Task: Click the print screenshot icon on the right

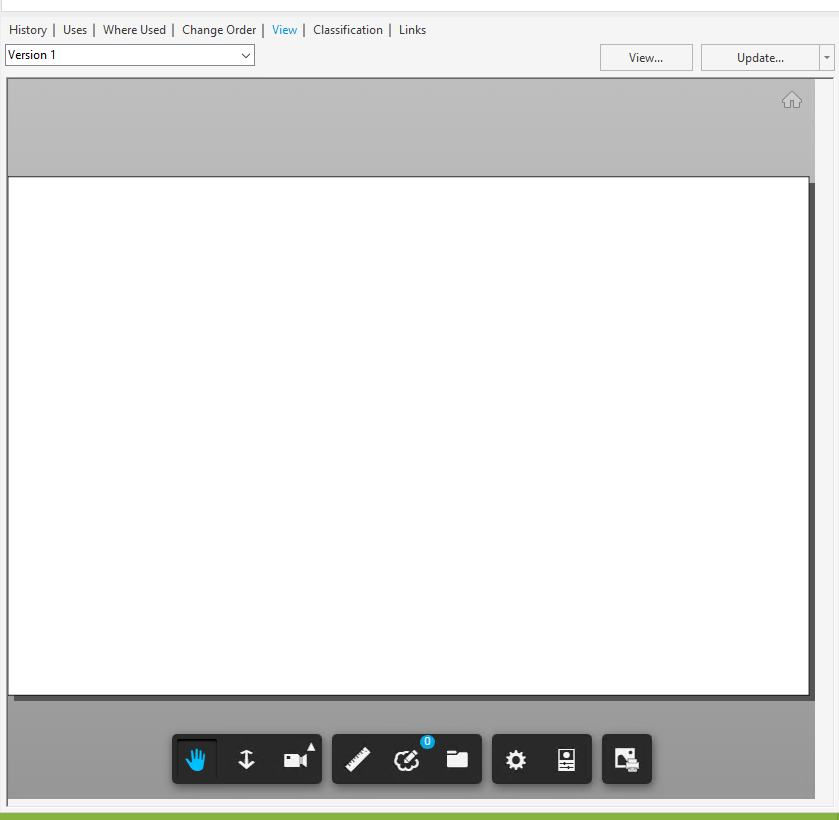Action: (626, 759)
